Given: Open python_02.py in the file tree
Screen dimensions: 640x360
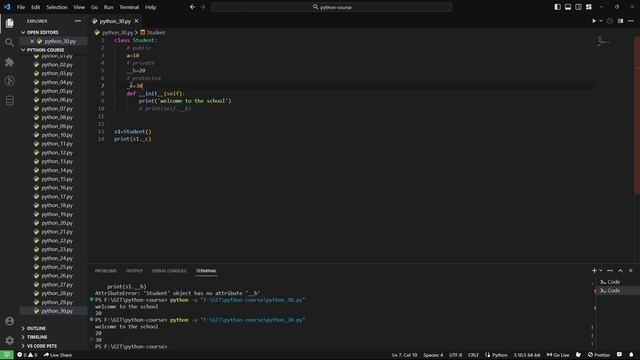Looking at the screenshot, I should pos(57,64).
